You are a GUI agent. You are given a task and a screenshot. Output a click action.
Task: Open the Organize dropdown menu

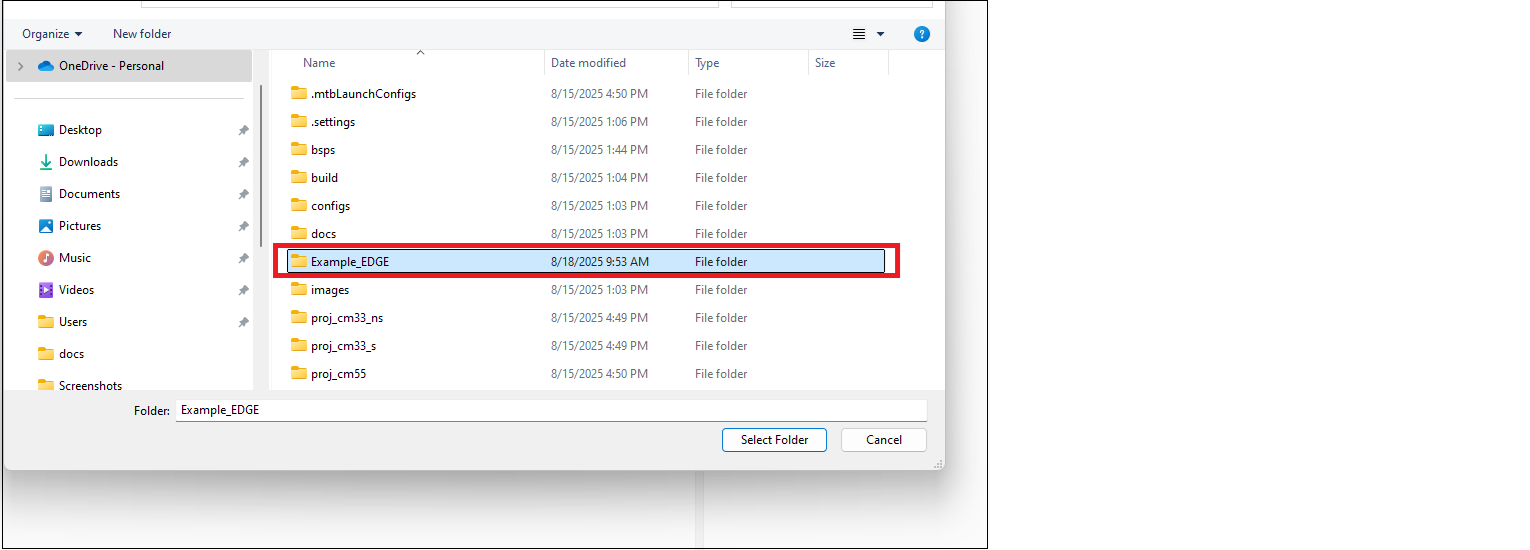tap(52, 34)
